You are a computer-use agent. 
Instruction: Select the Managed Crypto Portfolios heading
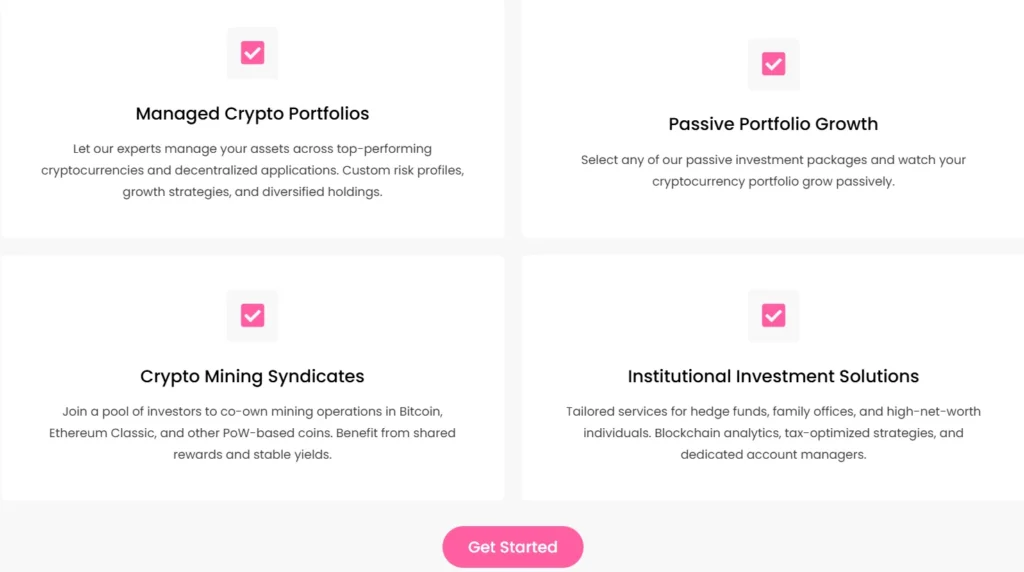(x=252, y=114)
